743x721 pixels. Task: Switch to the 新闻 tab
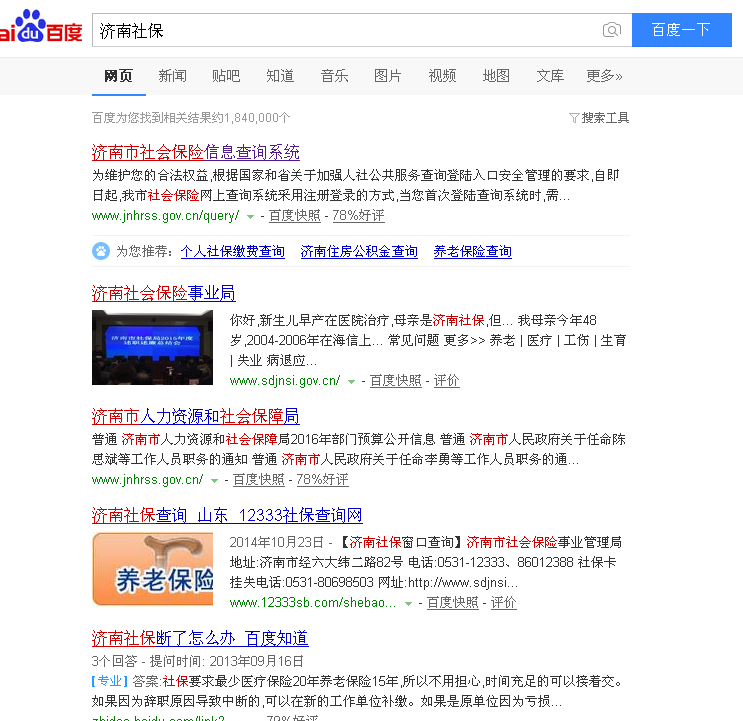(x=172, y=76)
